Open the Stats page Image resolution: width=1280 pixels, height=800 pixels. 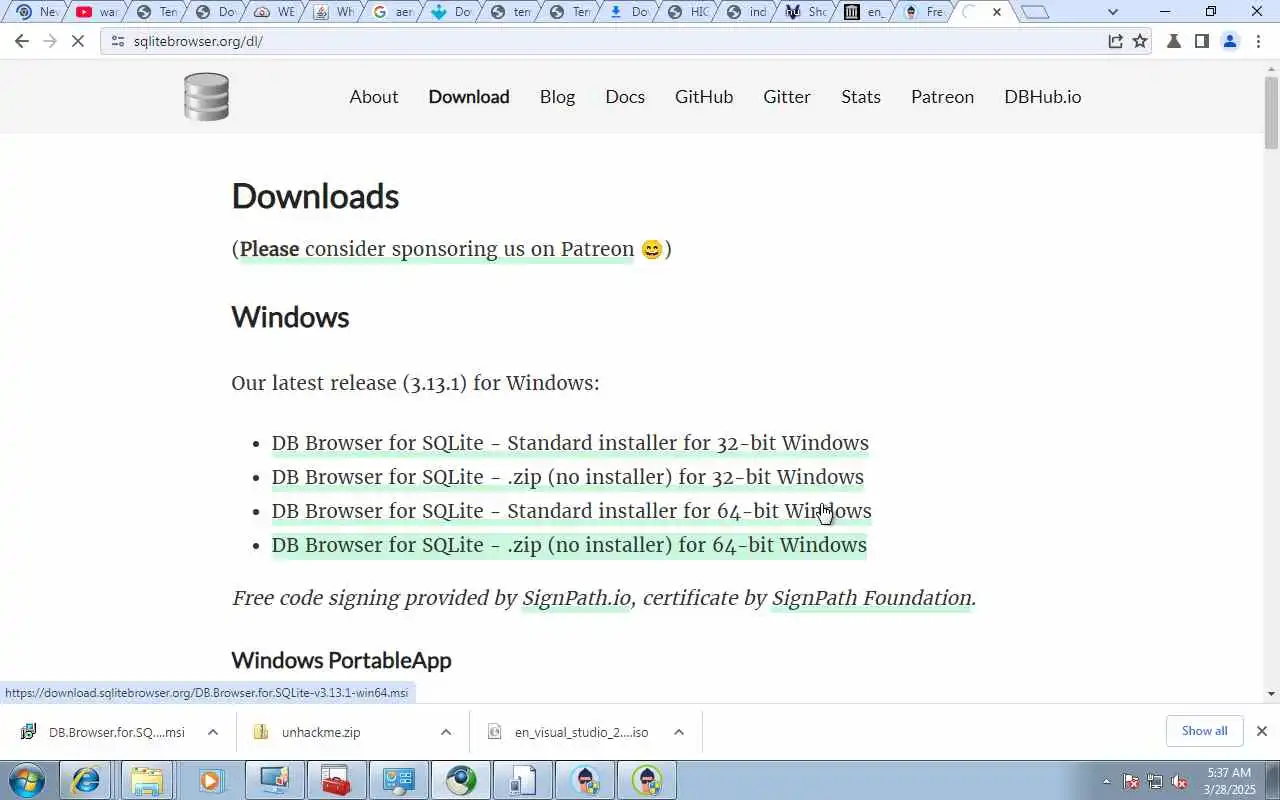pyautogui.click(x=861, y=97)
